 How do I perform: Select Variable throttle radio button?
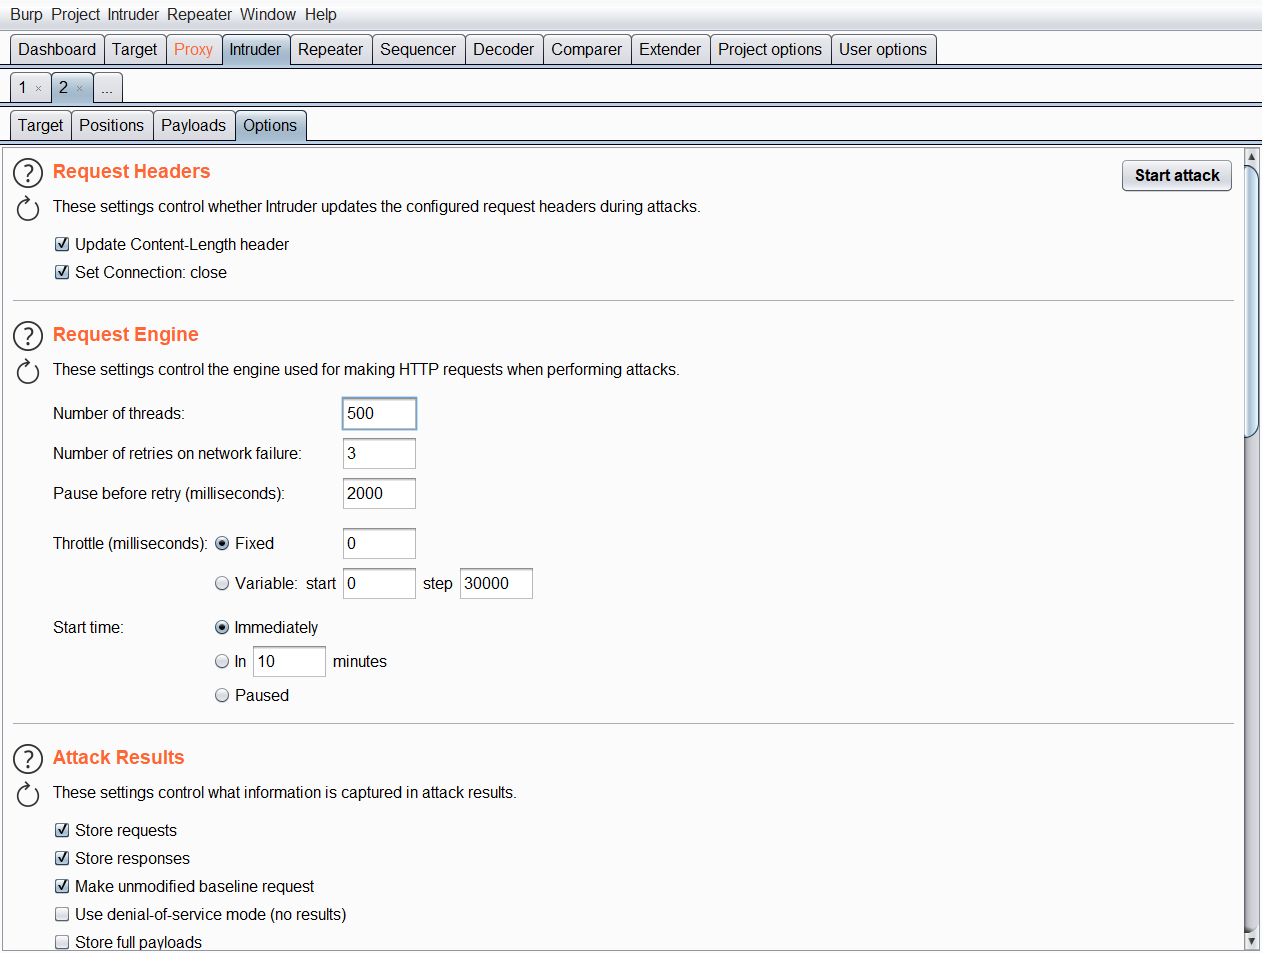coord(222,583)
